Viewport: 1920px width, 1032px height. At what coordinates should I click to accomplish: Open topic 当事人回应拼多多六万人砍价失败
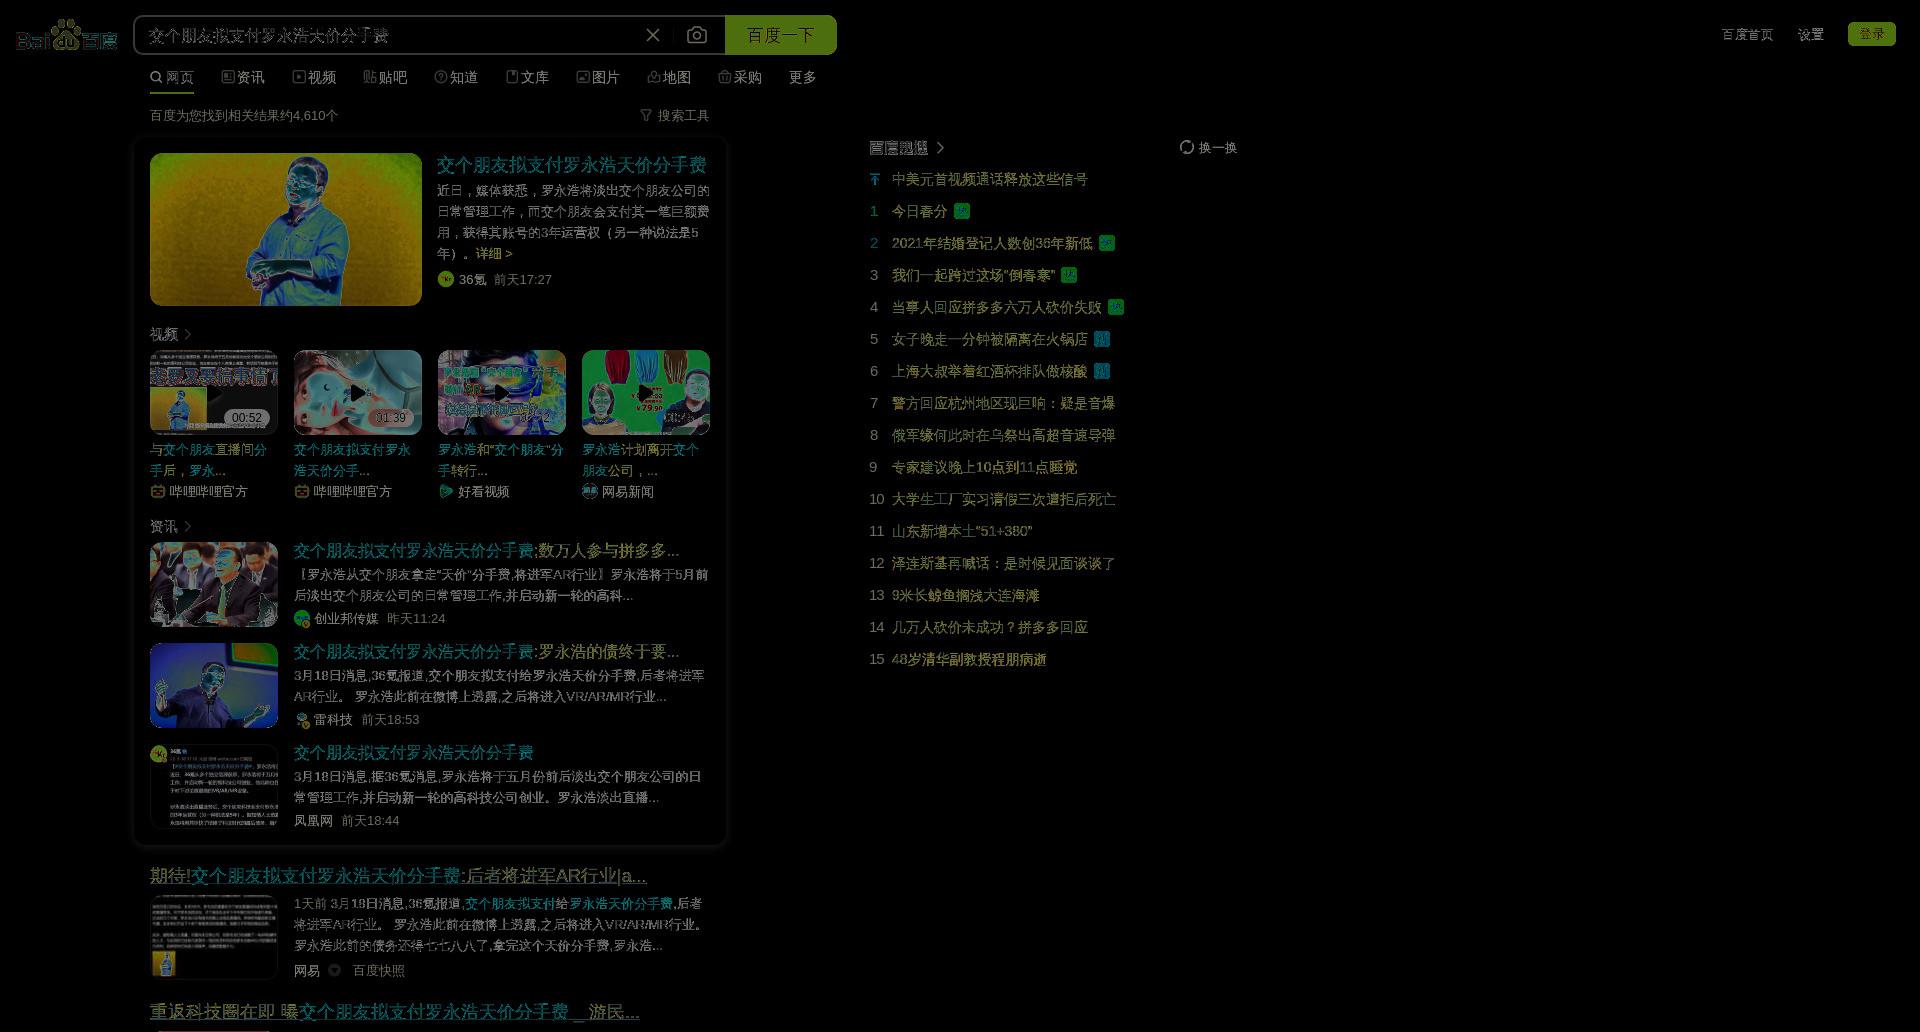click(x=996, y=307)
